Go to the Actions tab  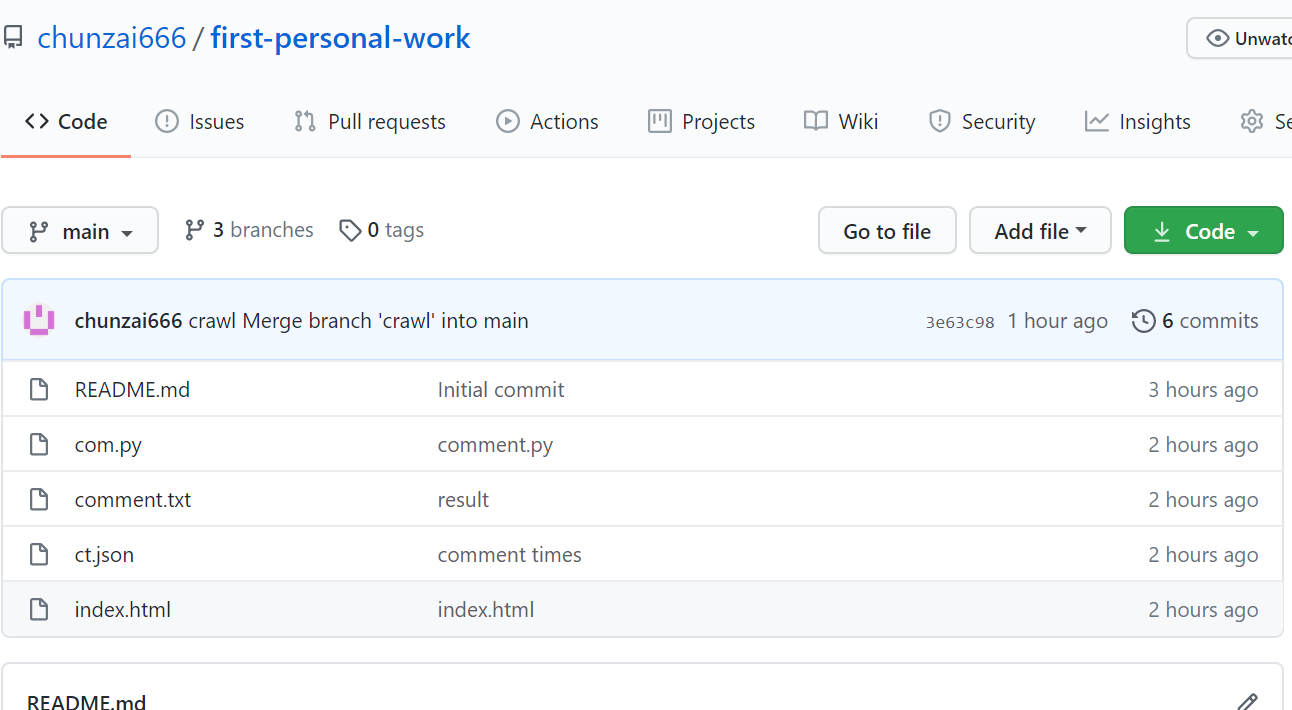pos(547,122)
